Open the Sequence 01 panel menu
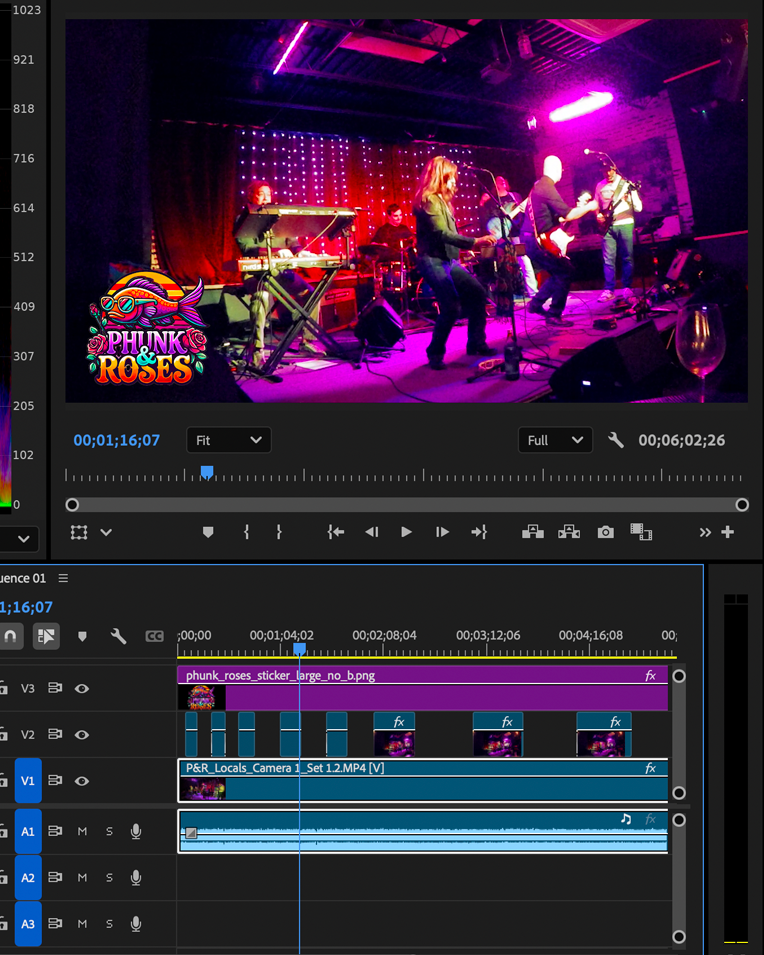This screenshot has width=764, height=955. pos(64,578)
